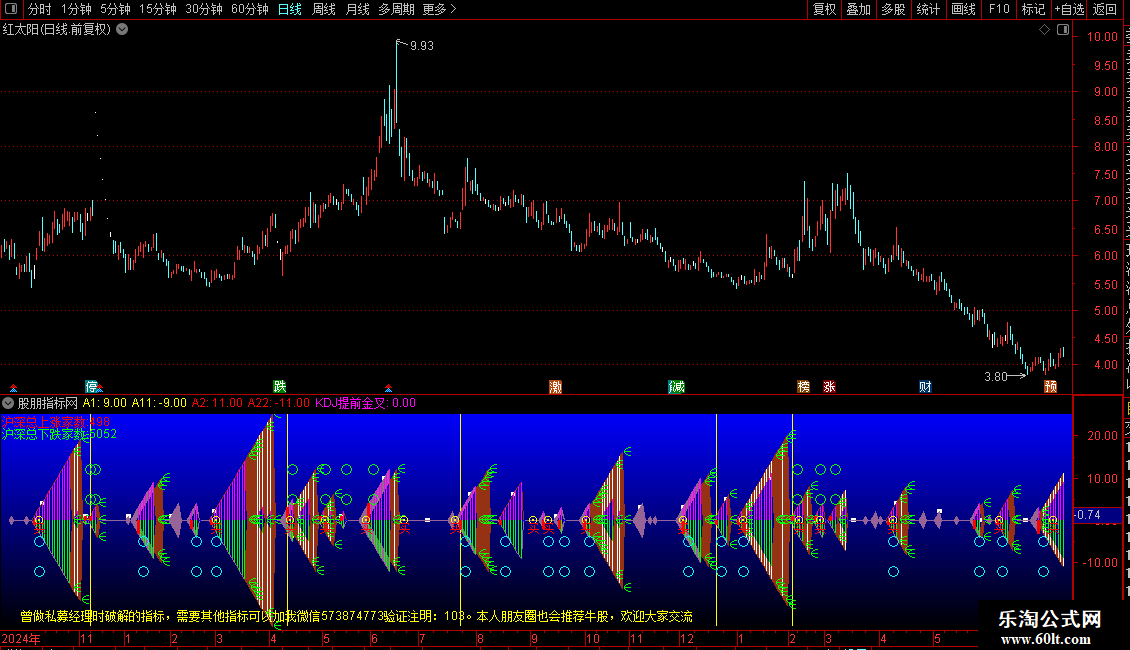Select the 30分钟 period tab
The width and height of the screenshot is (1130, 650).
(204, 9)
